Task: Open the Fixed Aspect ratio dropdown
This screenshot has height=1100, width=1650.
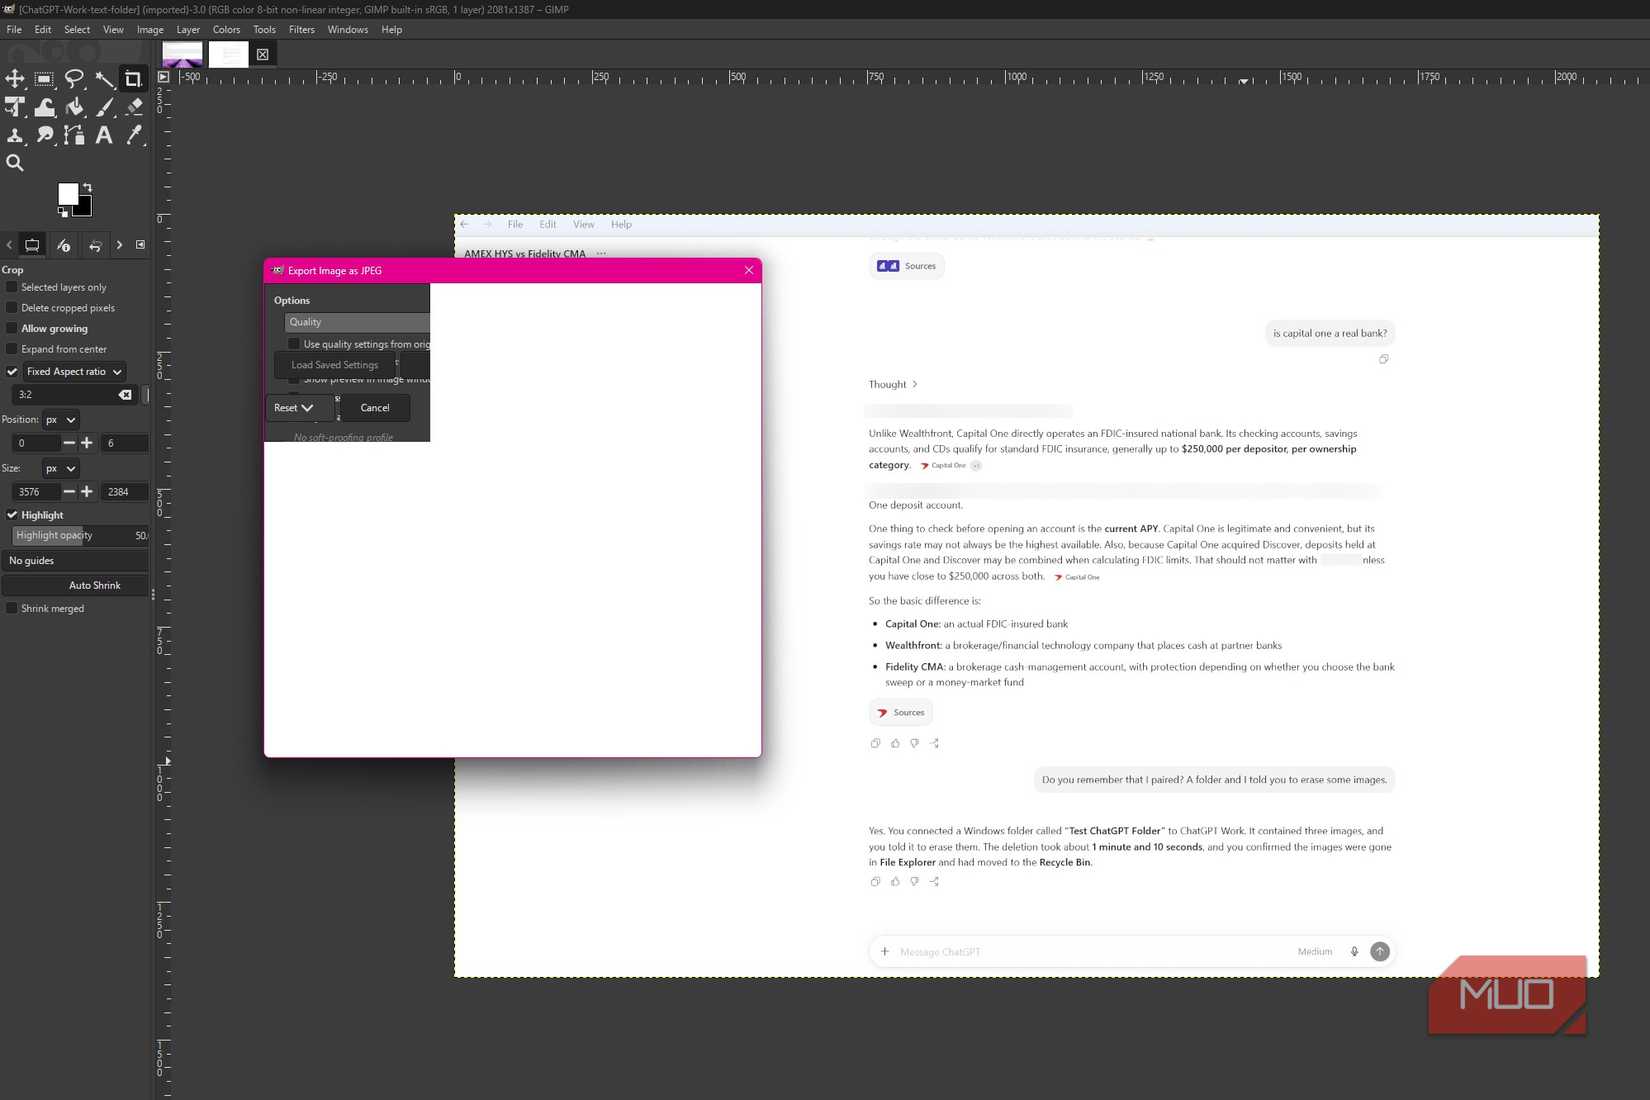Action: click(75, 371)
